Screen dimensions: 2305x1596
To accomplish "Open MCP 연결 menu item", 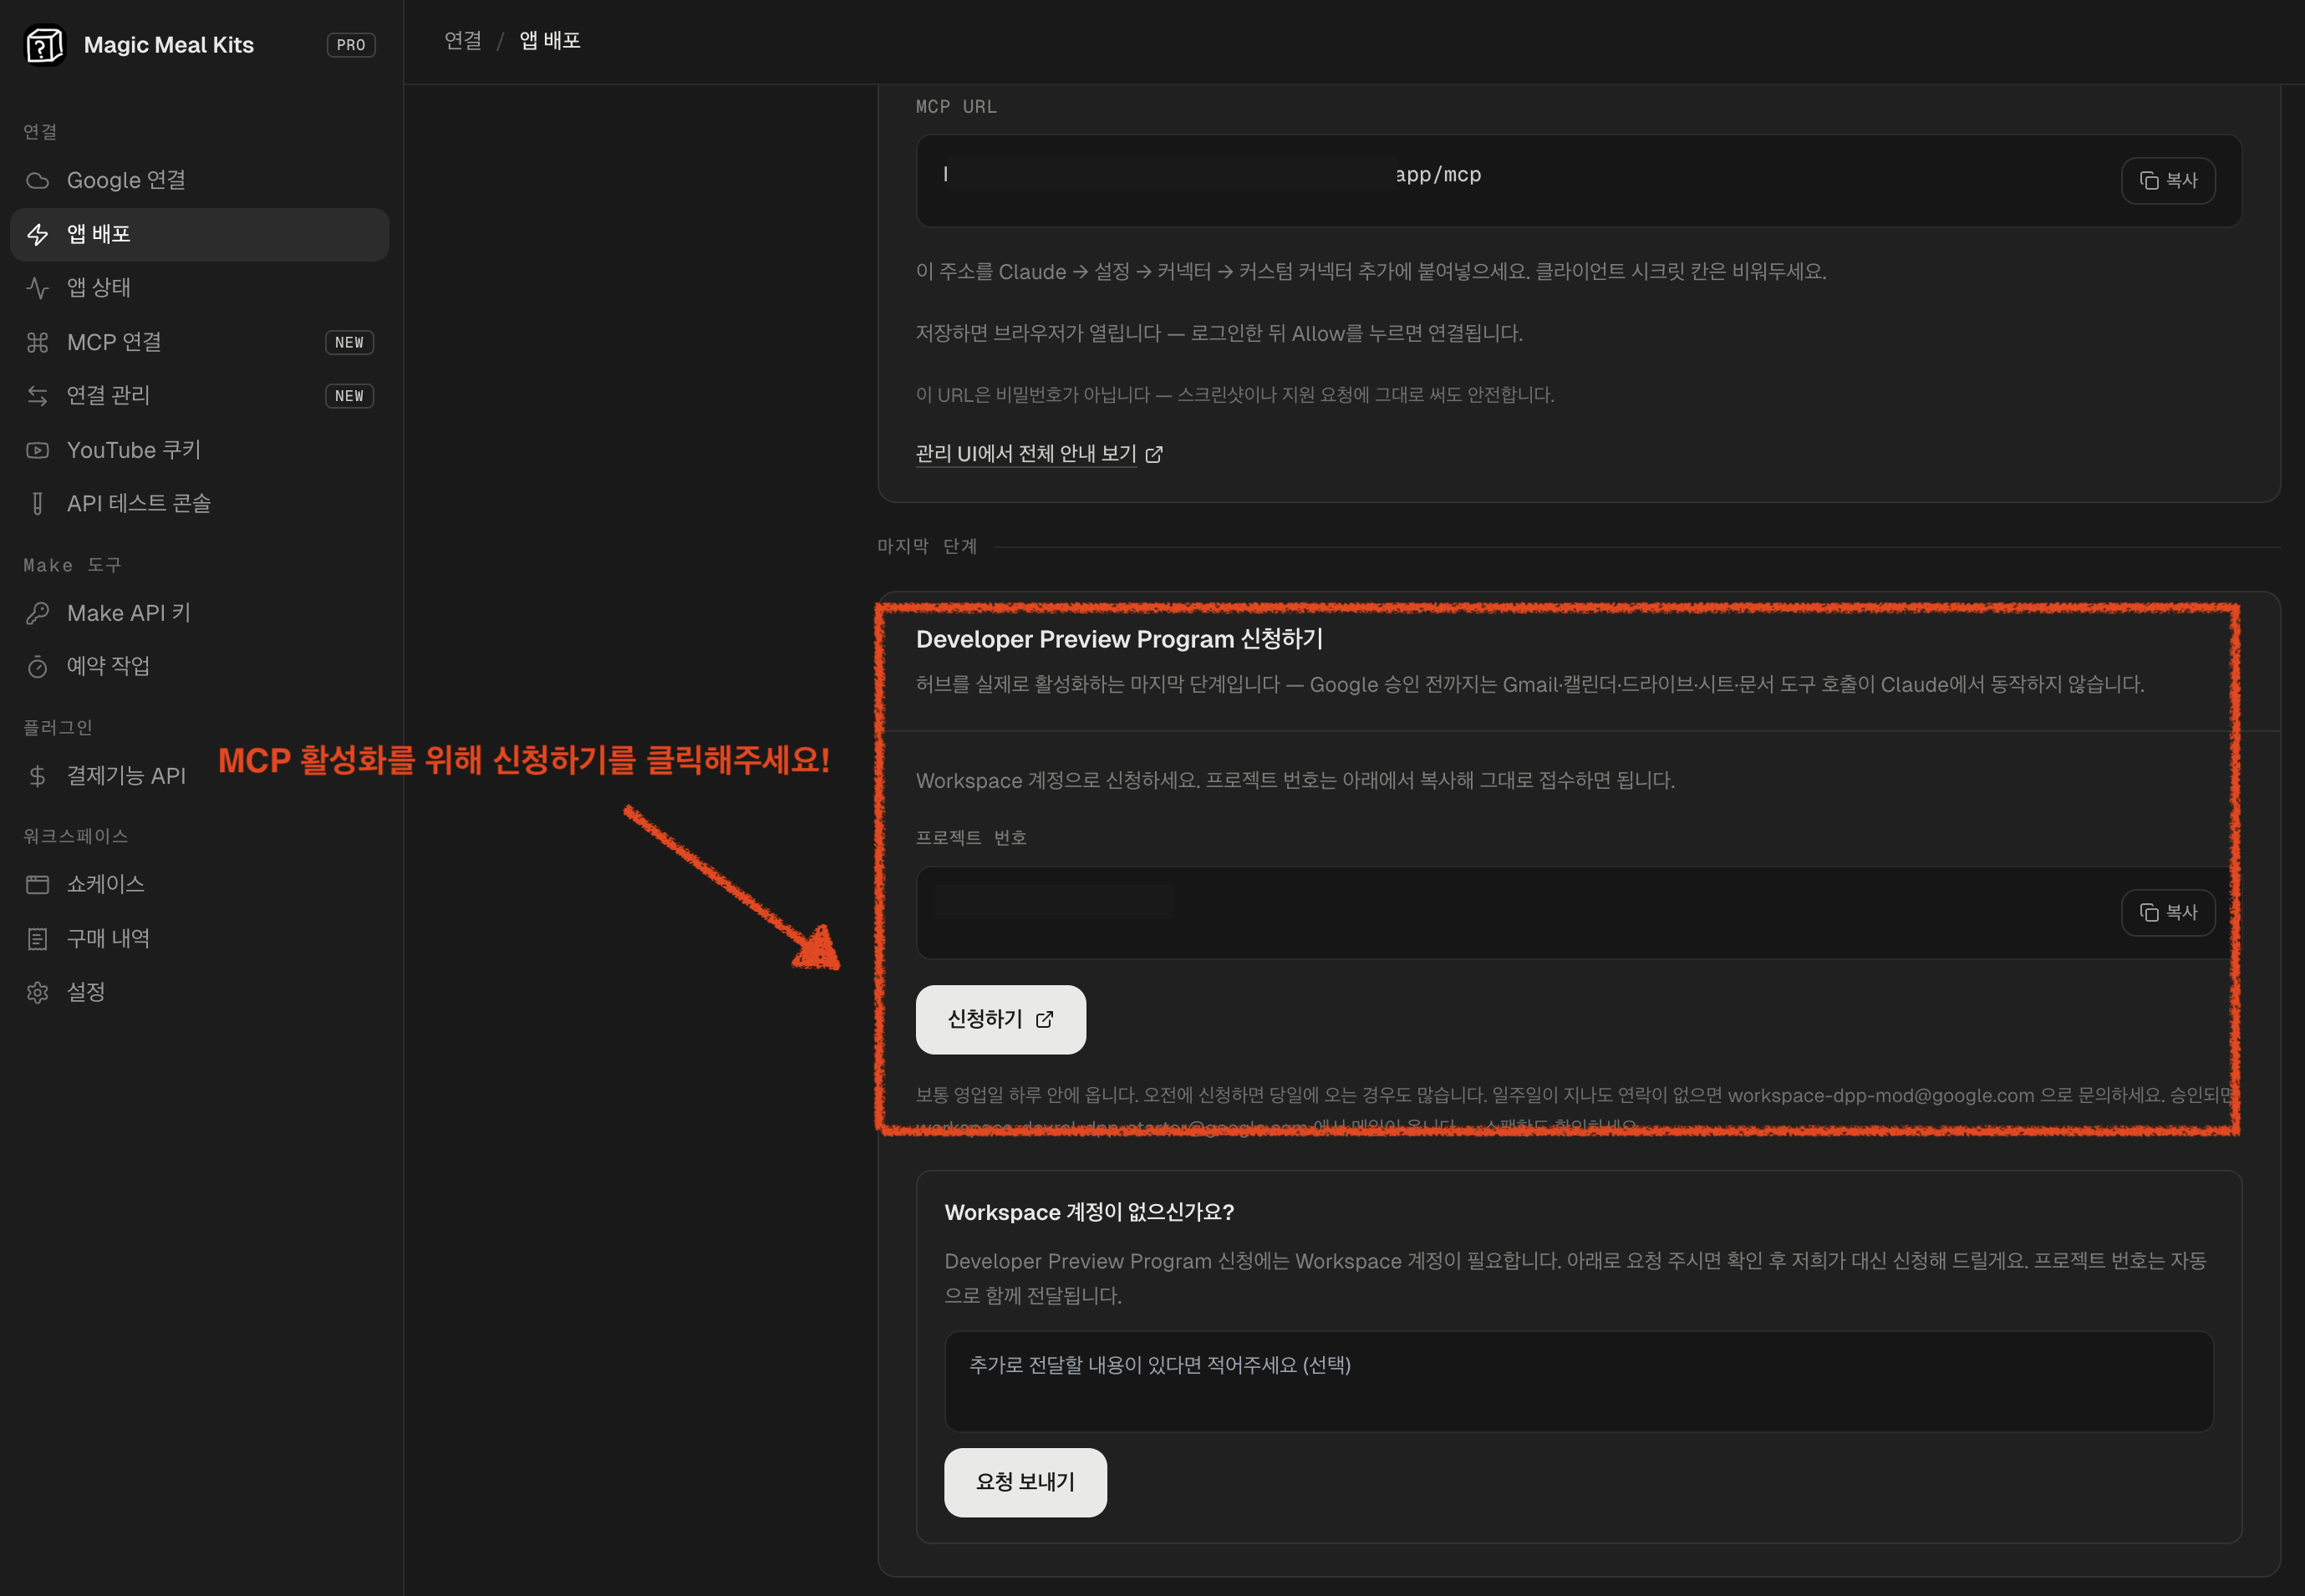I will tap(199, 343).
